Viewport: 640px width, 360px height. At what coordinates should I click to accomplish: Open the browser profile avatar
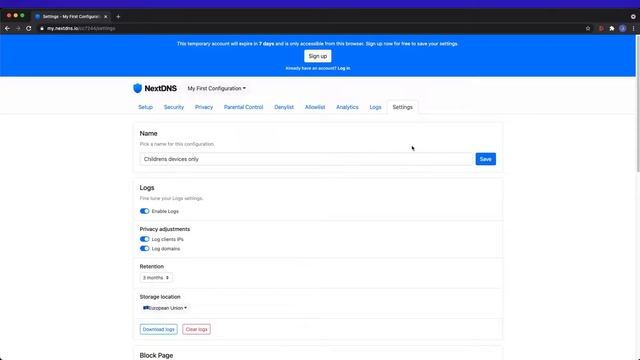622,28
